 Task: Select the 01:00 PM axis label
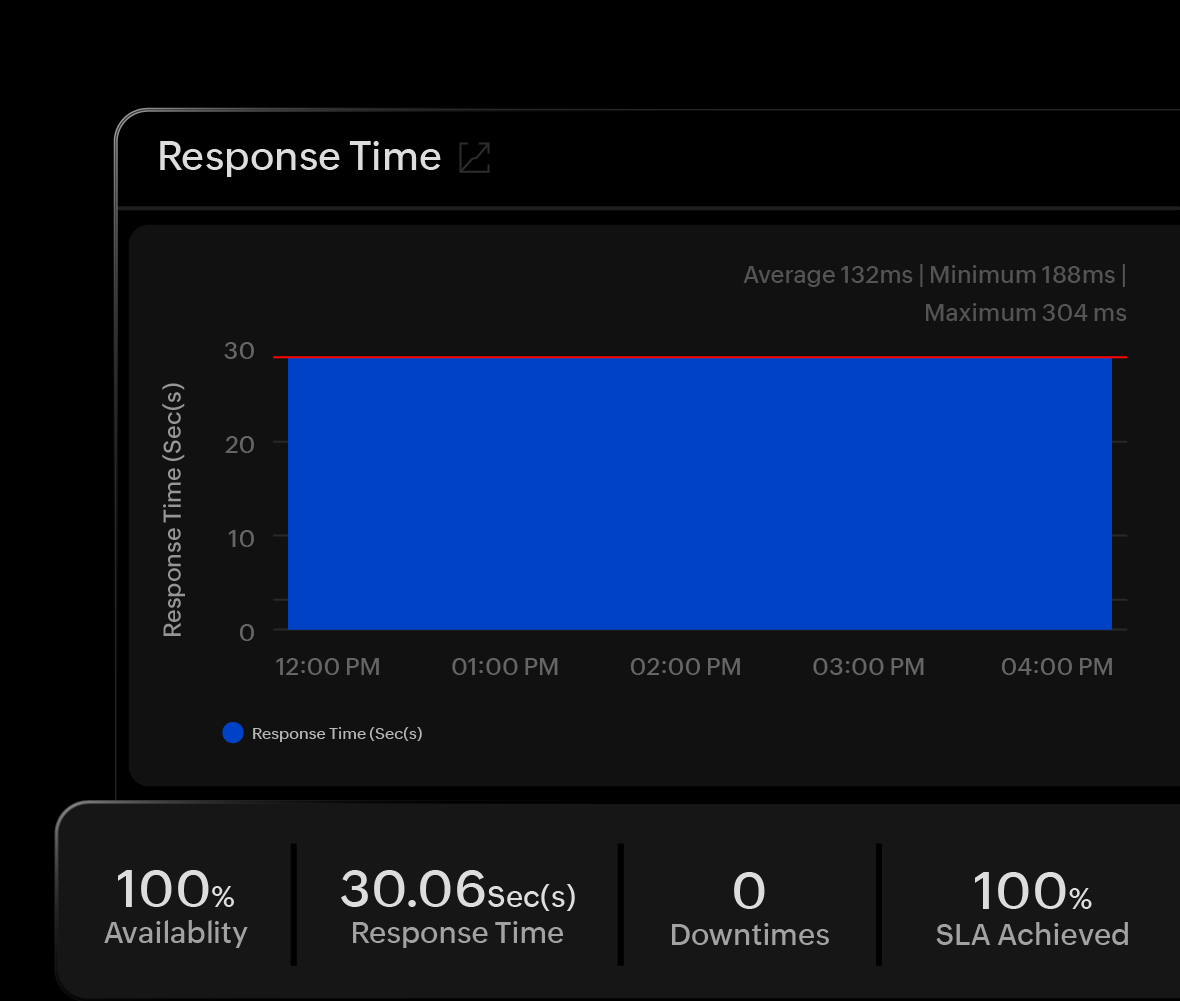pyautogui.click(x=505, y=666)
